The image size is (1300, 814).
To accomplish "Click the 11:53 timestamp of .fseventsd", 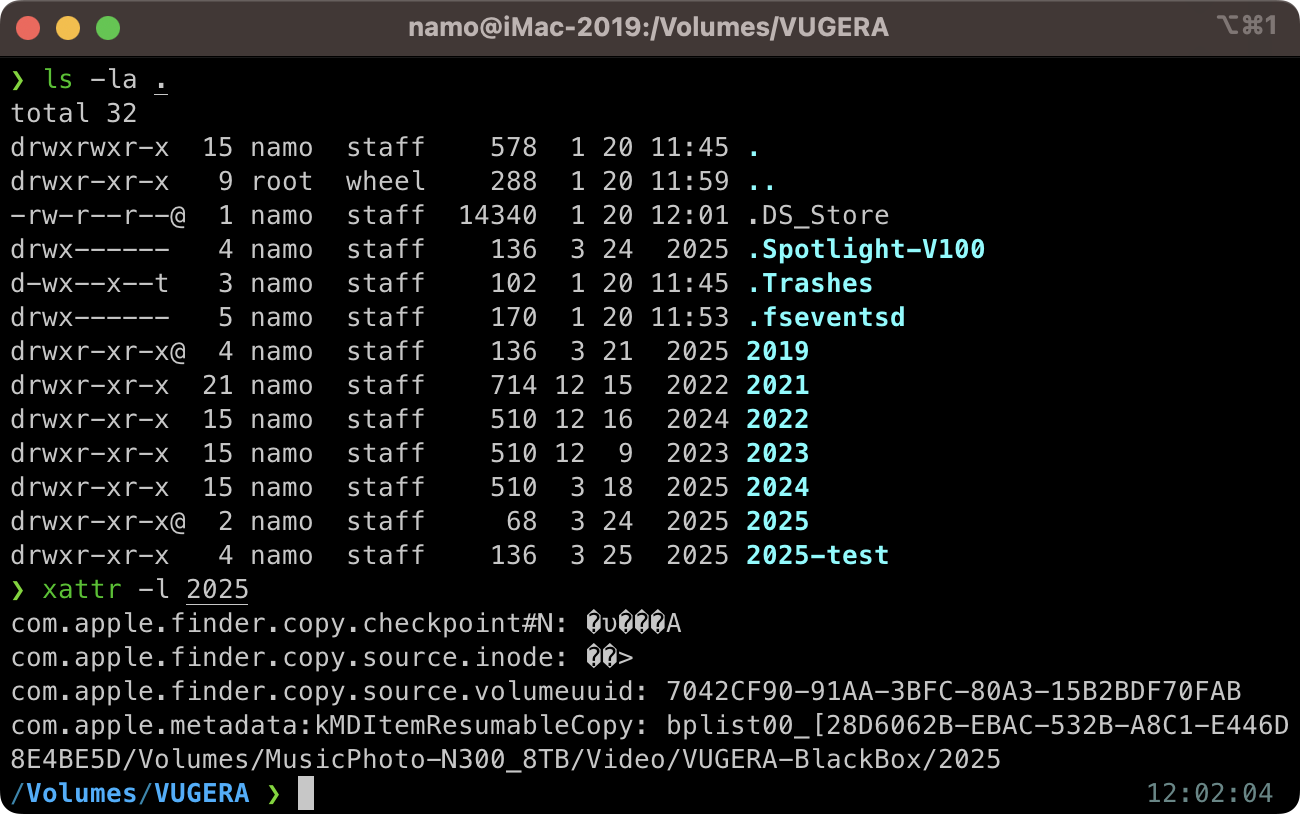I will click(x=689, y=318).
